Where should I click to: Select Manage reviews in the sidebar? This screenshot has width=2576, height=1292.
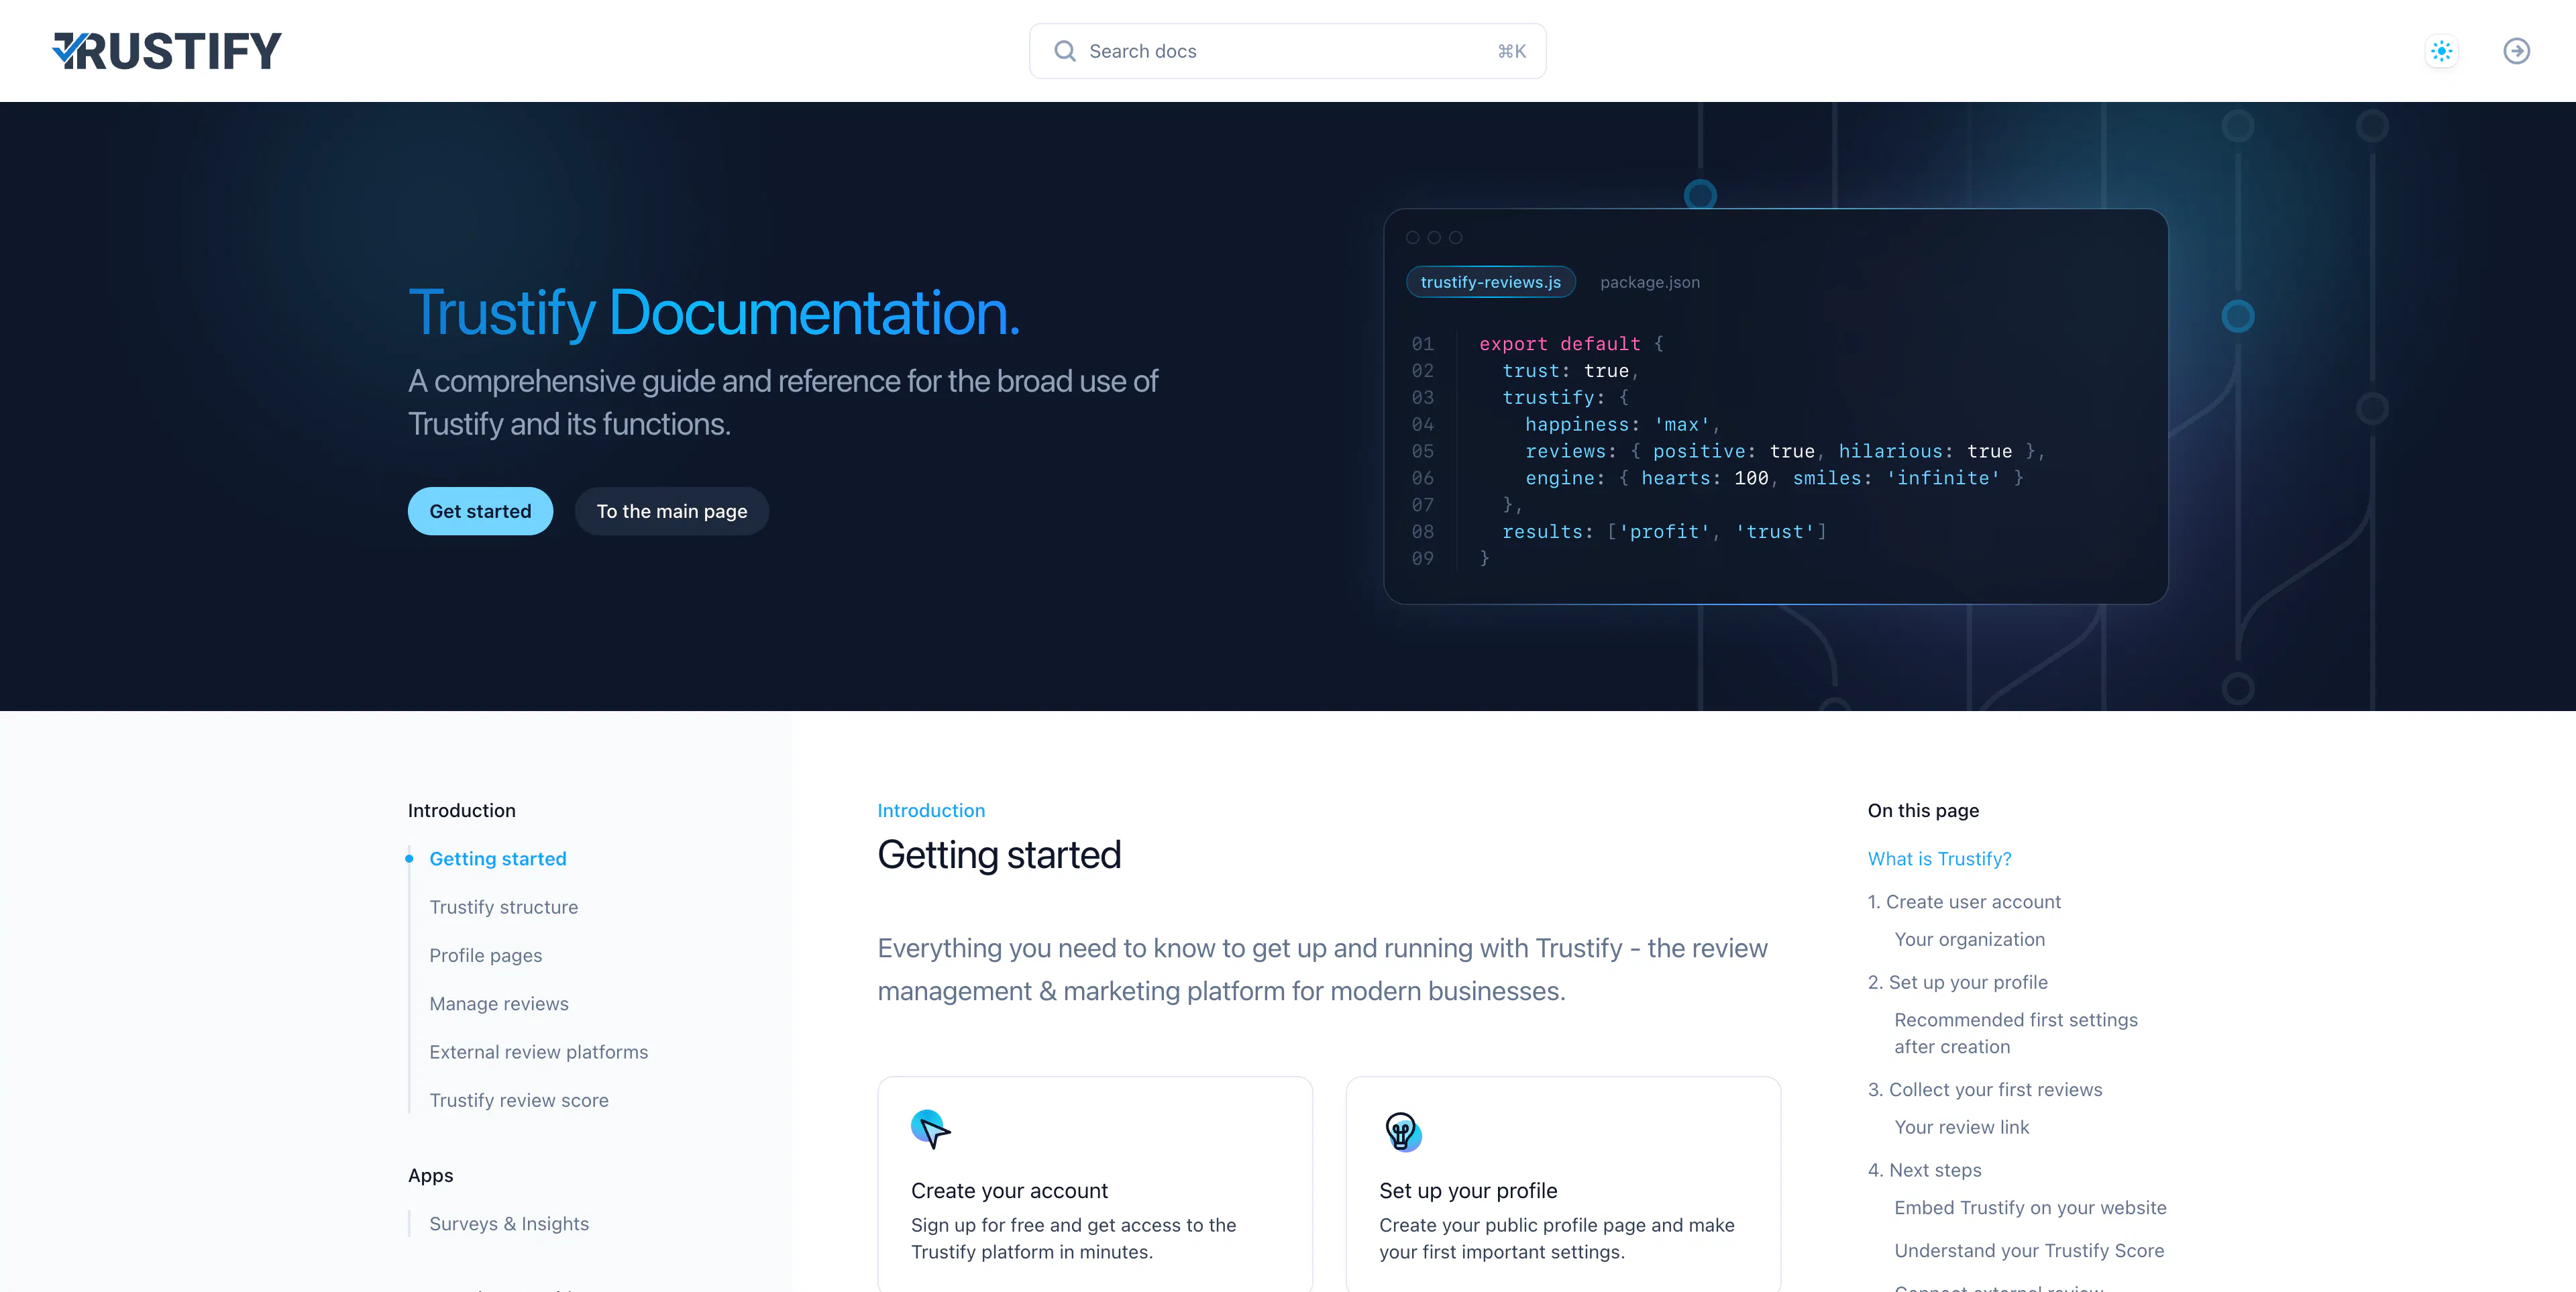point(498,1003)
